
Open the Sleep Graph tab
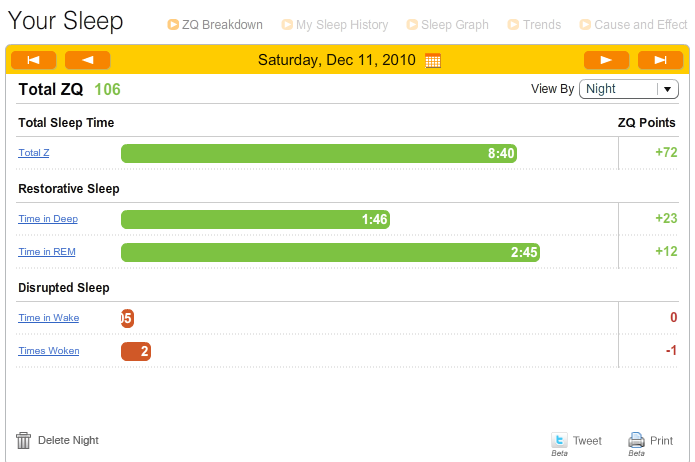[x=448, y=25]
